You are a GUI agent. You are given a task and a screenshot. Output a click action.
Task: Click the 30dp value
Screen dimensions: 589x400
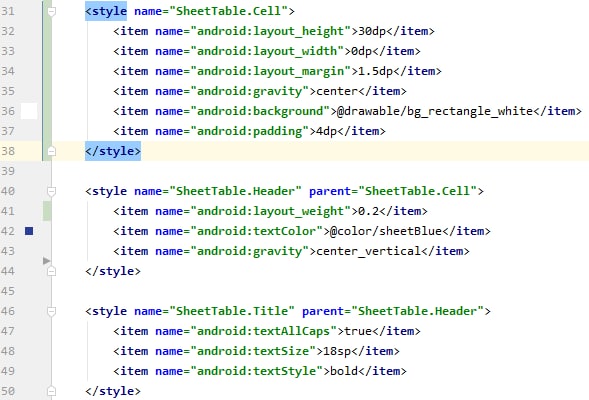tap(372, 31)
